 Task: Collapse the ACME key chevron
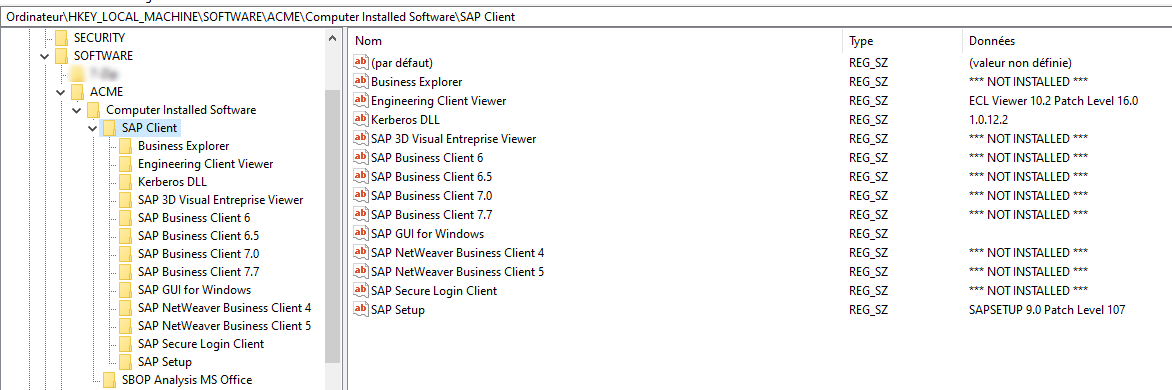point(61,92)
